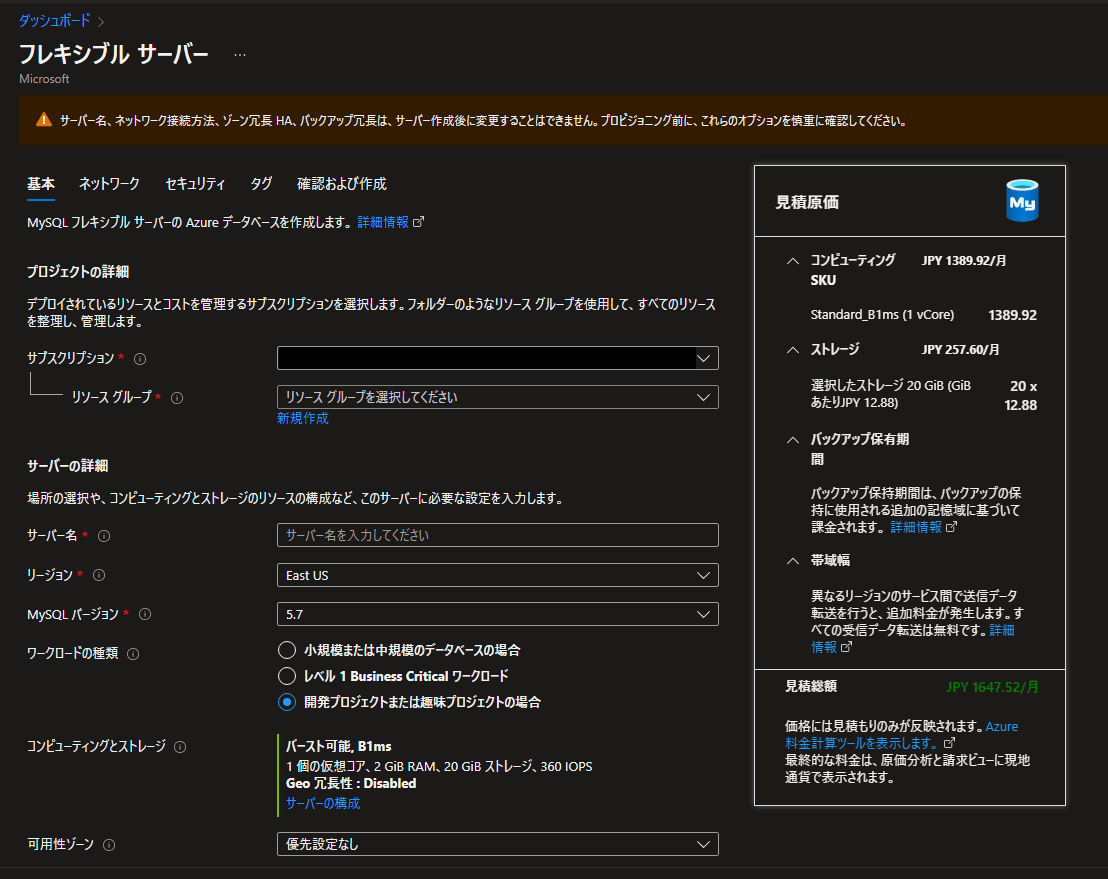Select 開発プロジェクトまたは趣味プロジェクトの場合 workload
Viewport: 1108px width, 879px height.
(287, 702)
